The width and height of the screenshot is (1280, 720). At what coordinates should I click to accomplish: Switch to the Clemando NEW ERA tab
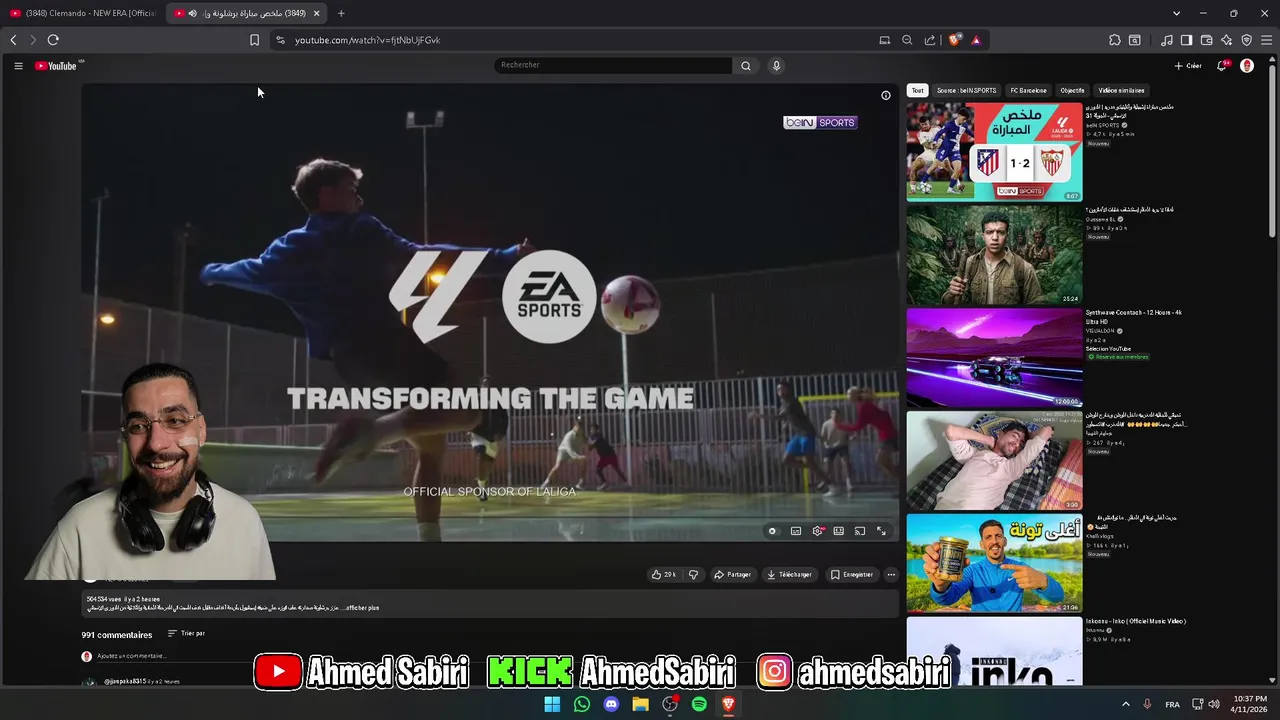point(84,13)
